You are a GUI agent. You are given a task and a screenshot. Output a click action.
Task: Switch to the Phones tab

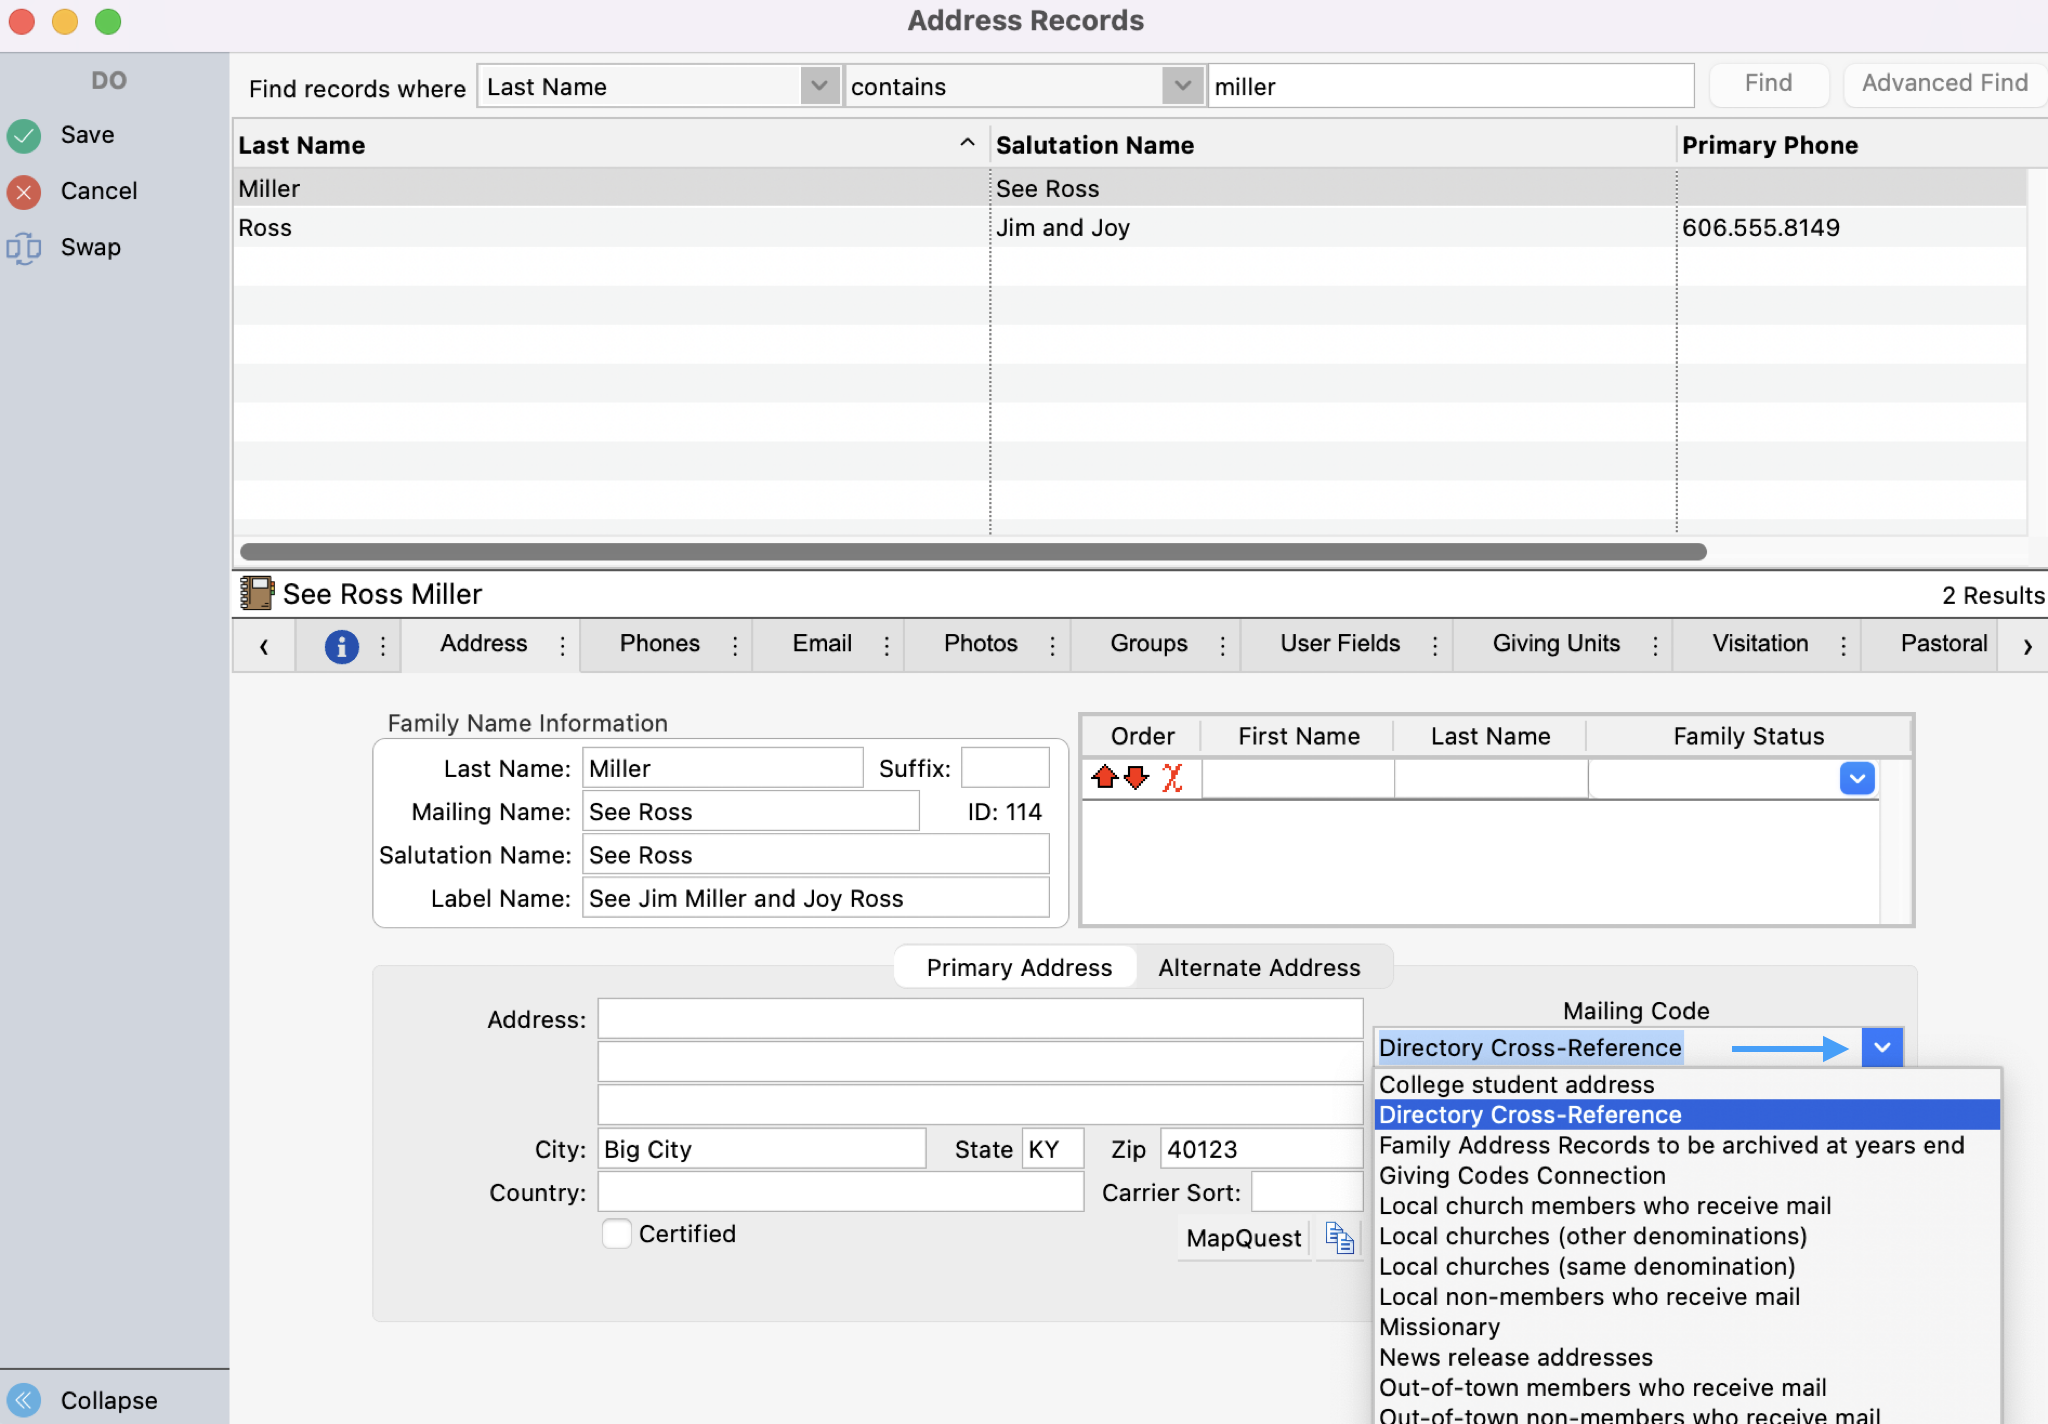tap(660, 644)
